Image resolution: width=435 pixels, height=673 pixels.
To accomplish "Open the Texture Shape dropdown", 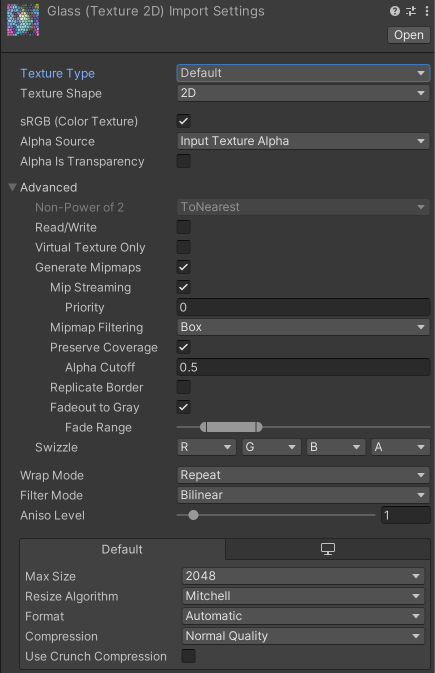I will (303, 93).
